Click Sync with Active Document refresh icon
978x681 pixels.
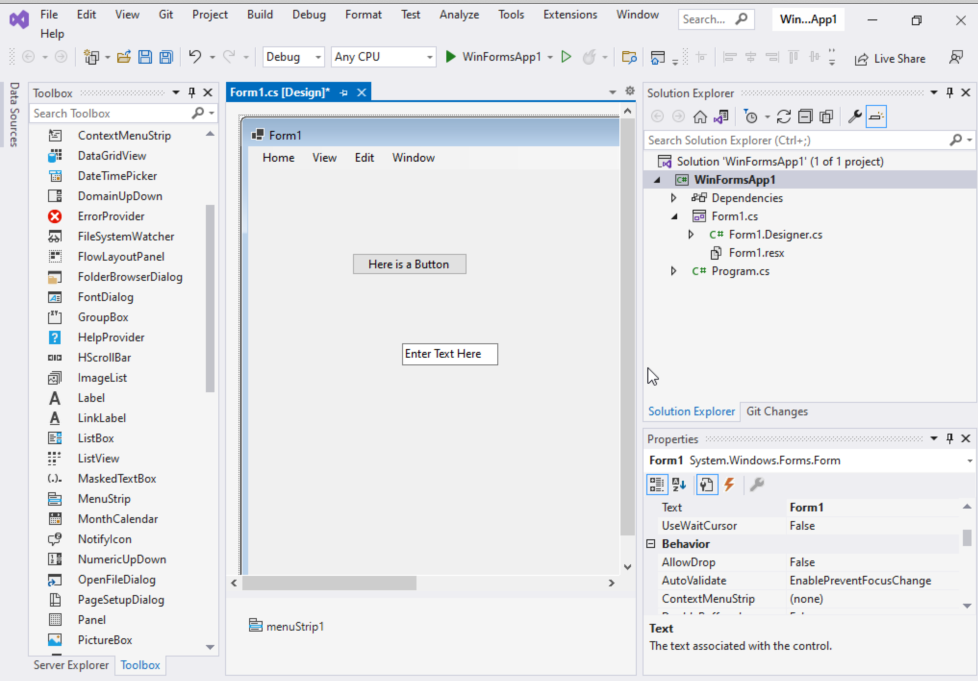pos(784,117)
